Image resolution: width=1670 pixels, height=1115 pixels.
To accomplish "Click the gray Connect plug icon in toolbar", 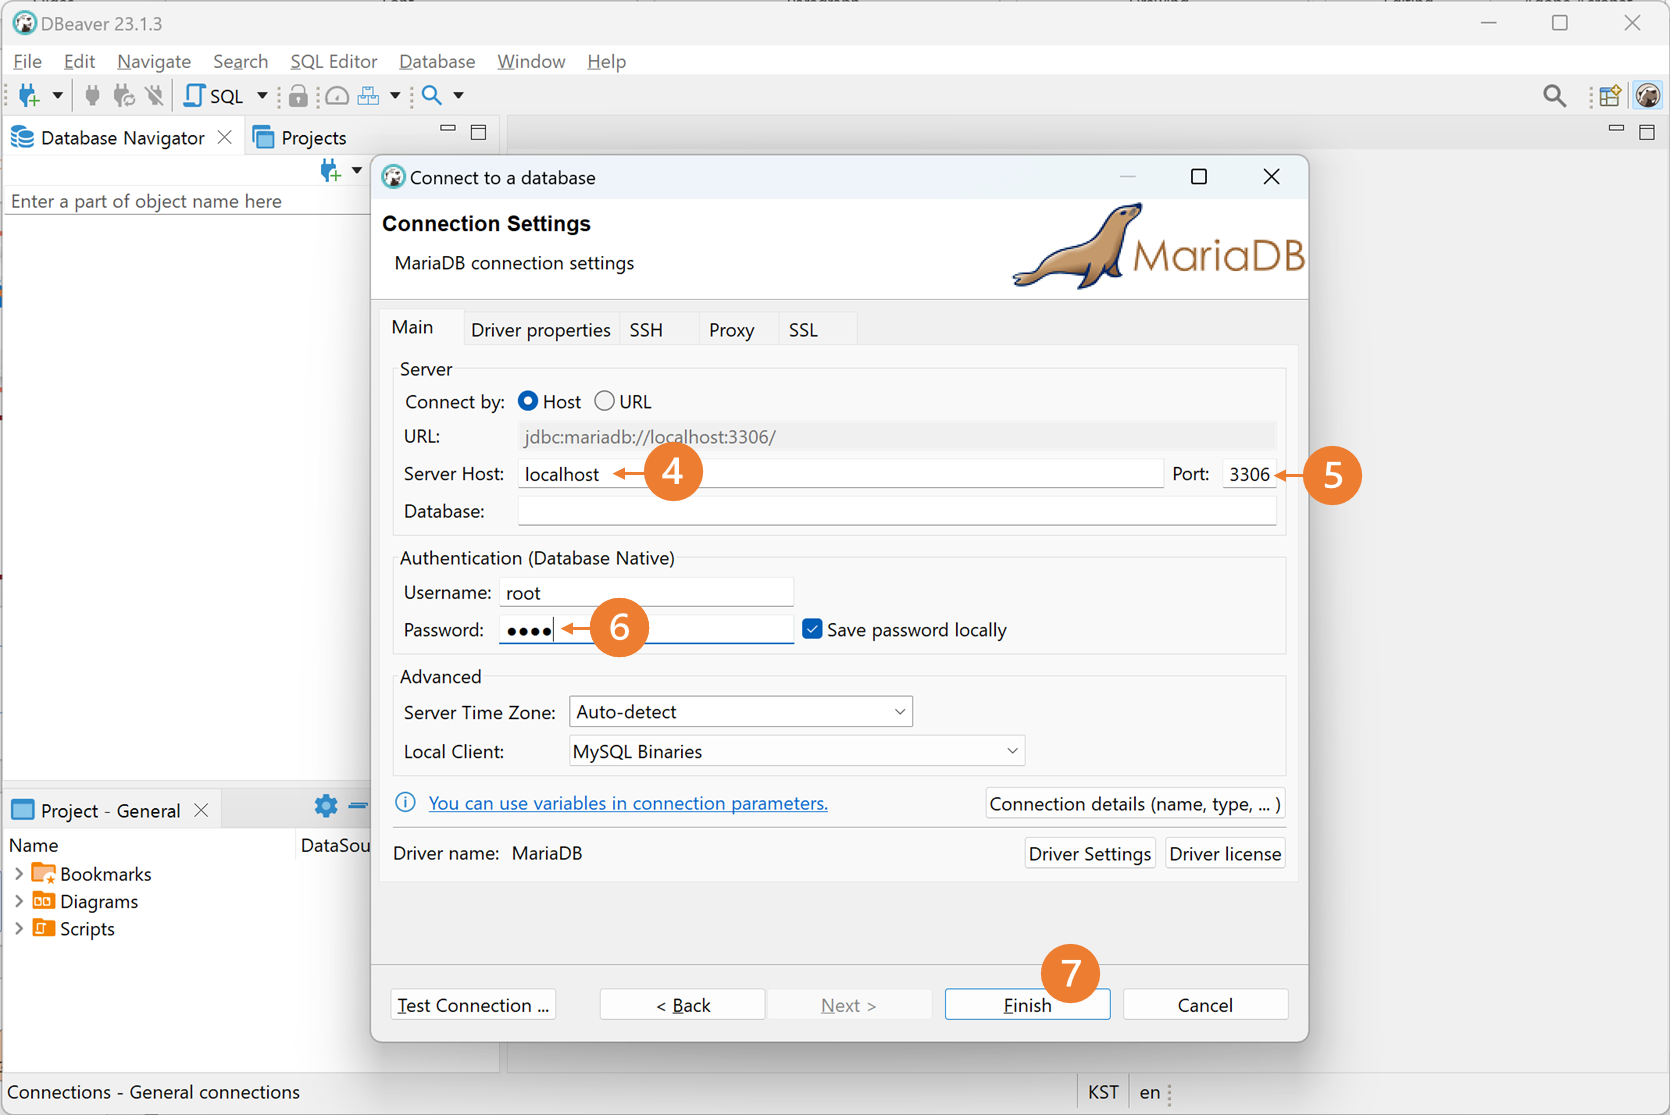I will (x=92, y=95).
